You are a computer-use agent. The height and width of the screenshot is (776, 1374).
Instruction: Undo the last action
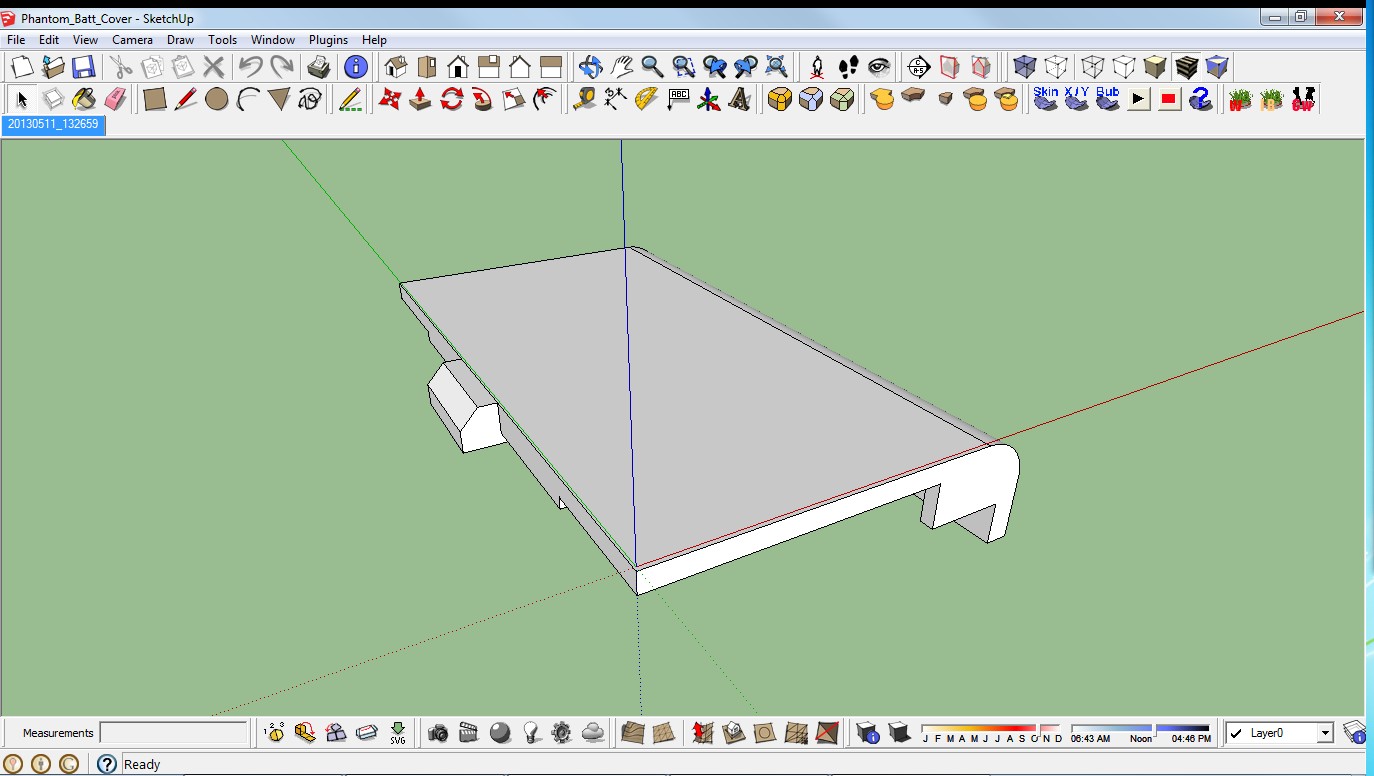click(x=251, y=67)
